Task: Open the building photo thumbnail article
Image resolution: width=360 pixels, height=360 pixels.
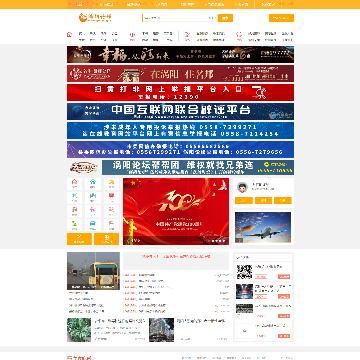Action: pyautogui.click(x=161, y=330)
